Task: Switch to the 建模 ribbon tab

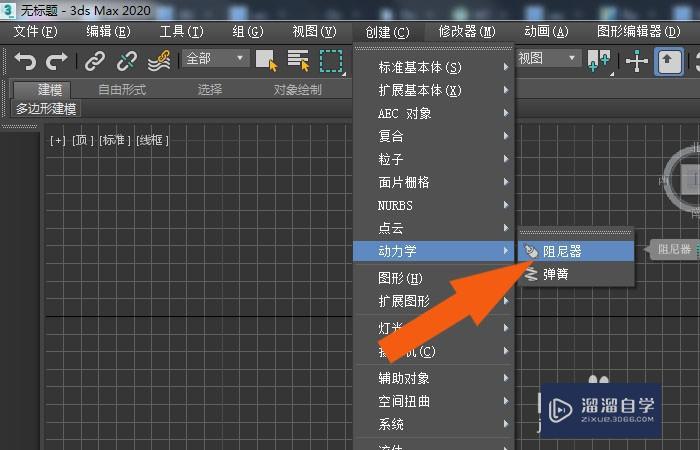Action: [42, 90]
